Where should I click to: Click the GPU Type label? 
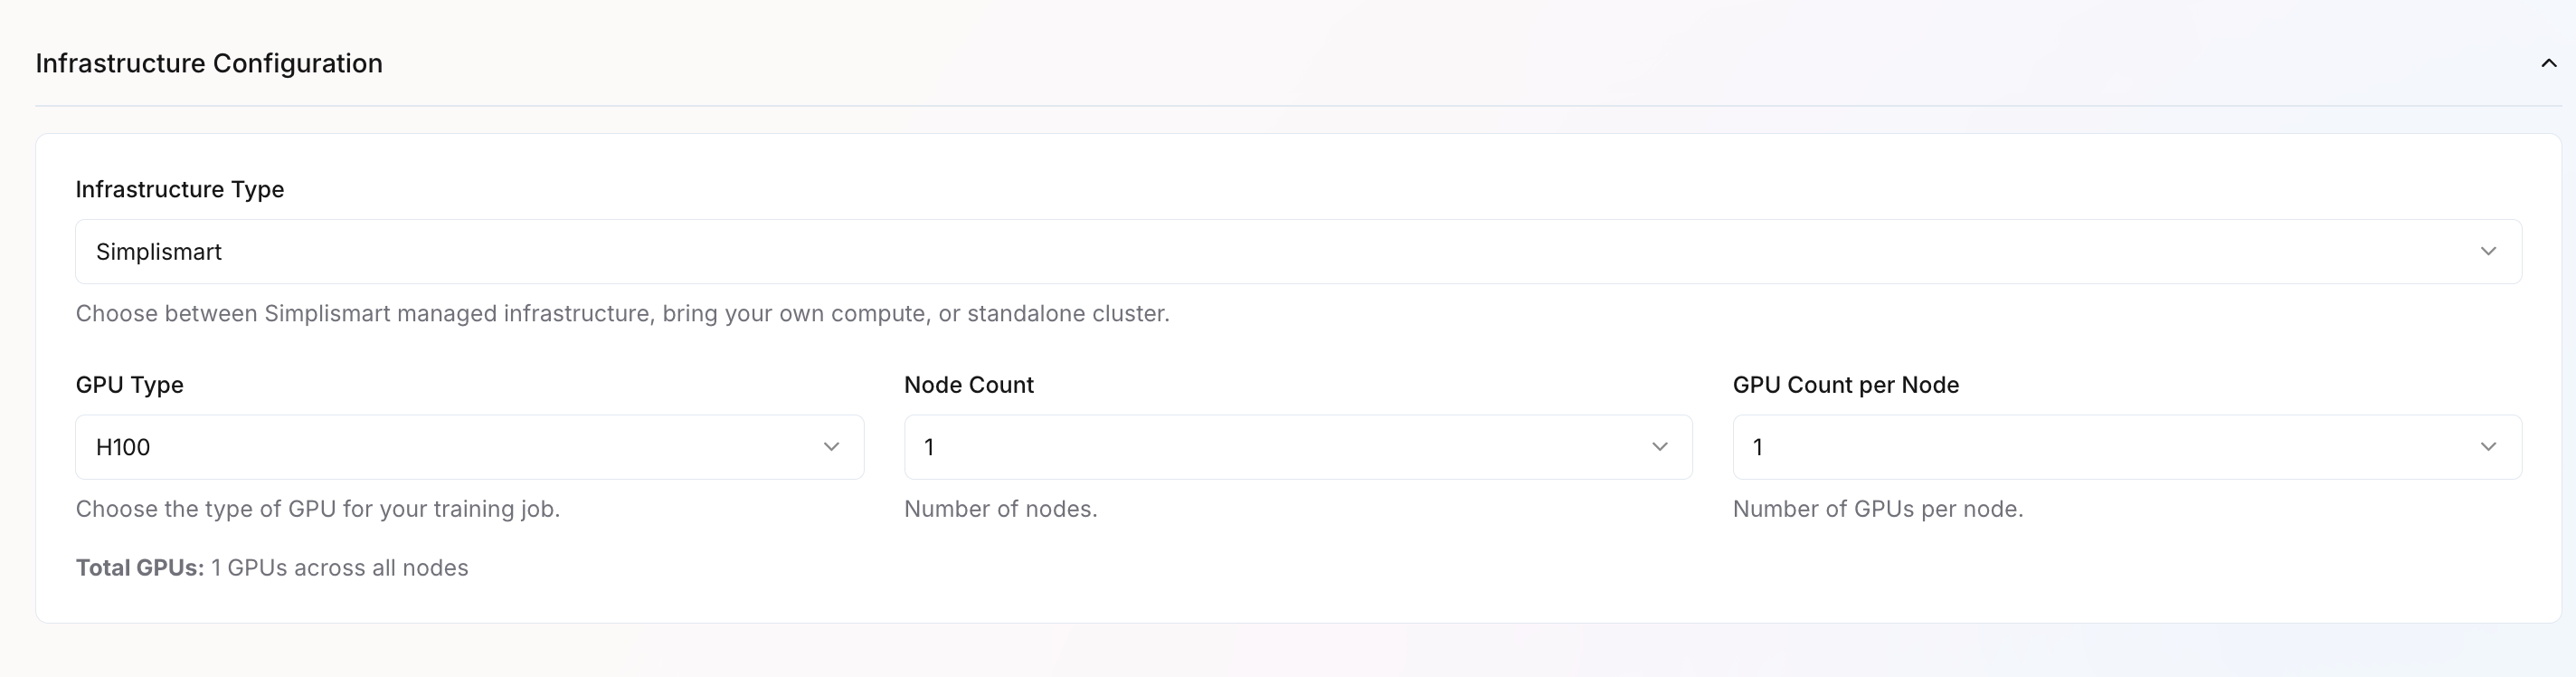[129, 384]
